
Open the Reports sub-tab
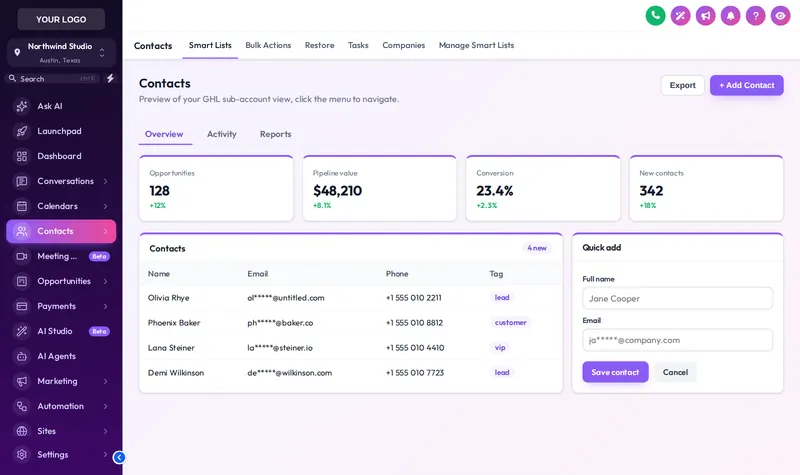(276, 134)
